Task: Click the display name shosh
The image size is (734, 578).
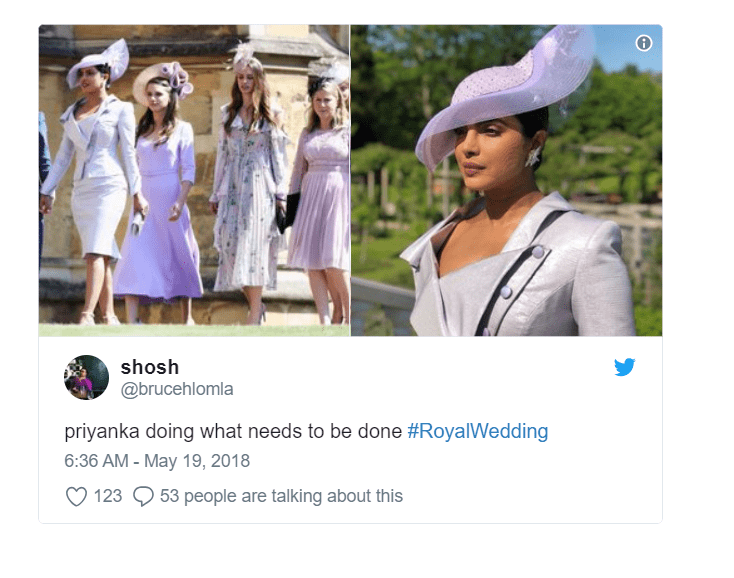Action: click(149, 367)
